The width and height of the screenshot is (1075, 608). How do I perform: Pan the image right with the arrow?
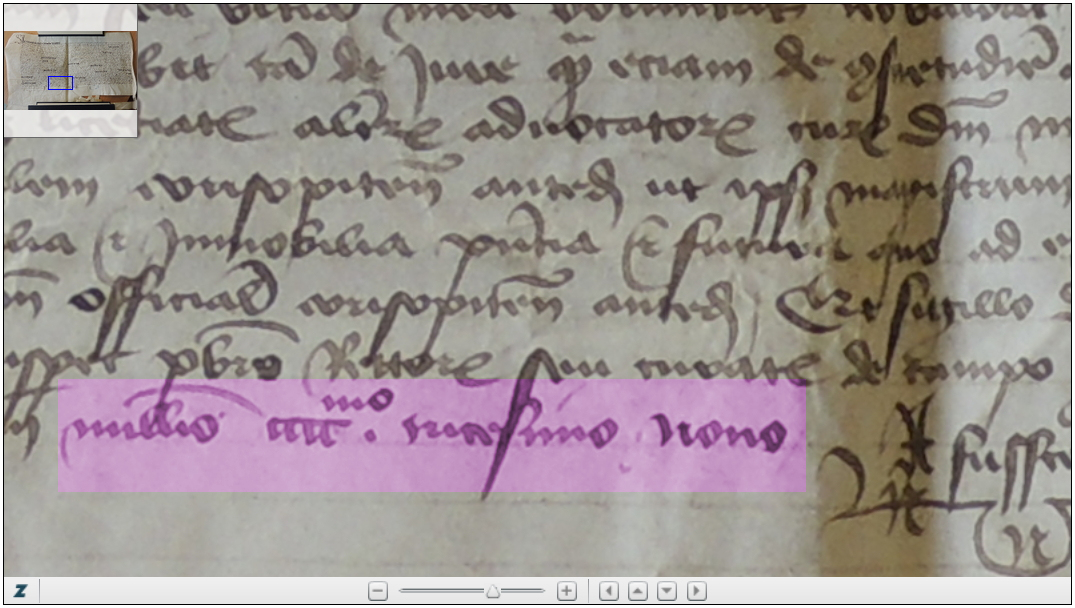point(696,591)
